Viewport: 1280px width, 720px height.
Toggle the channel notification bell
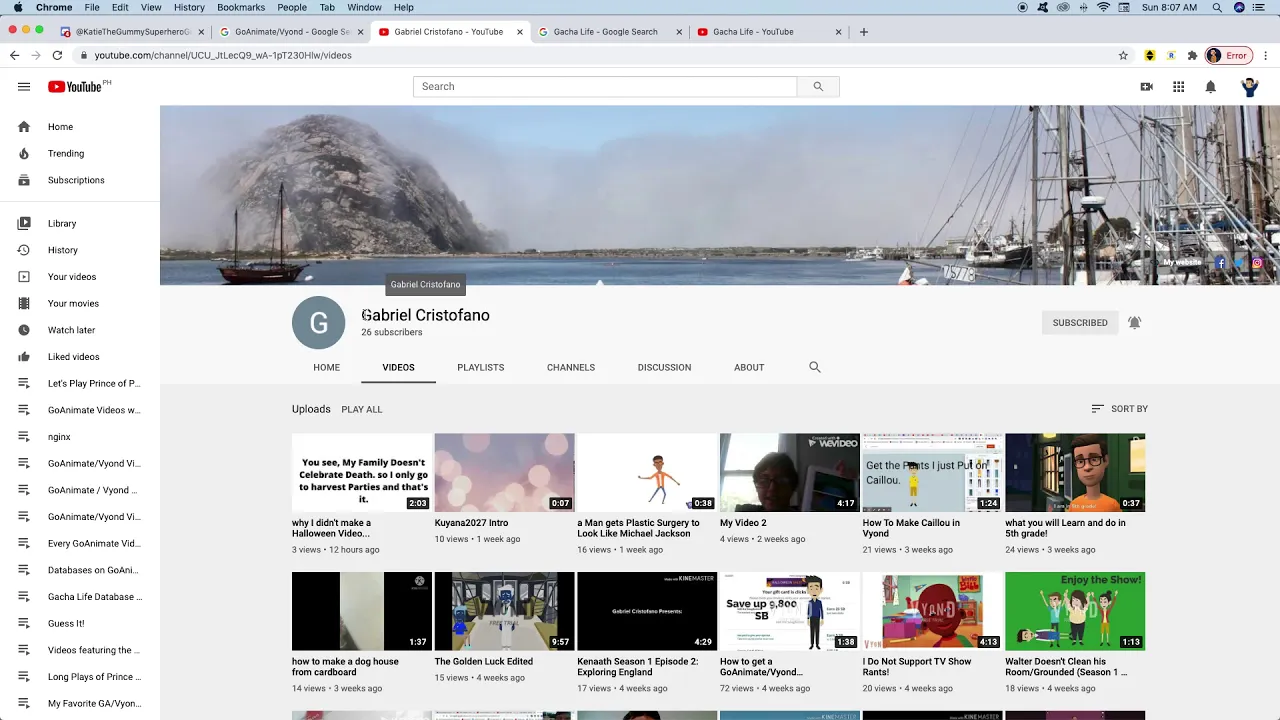pyautogui.click(x=1134, y=323)
